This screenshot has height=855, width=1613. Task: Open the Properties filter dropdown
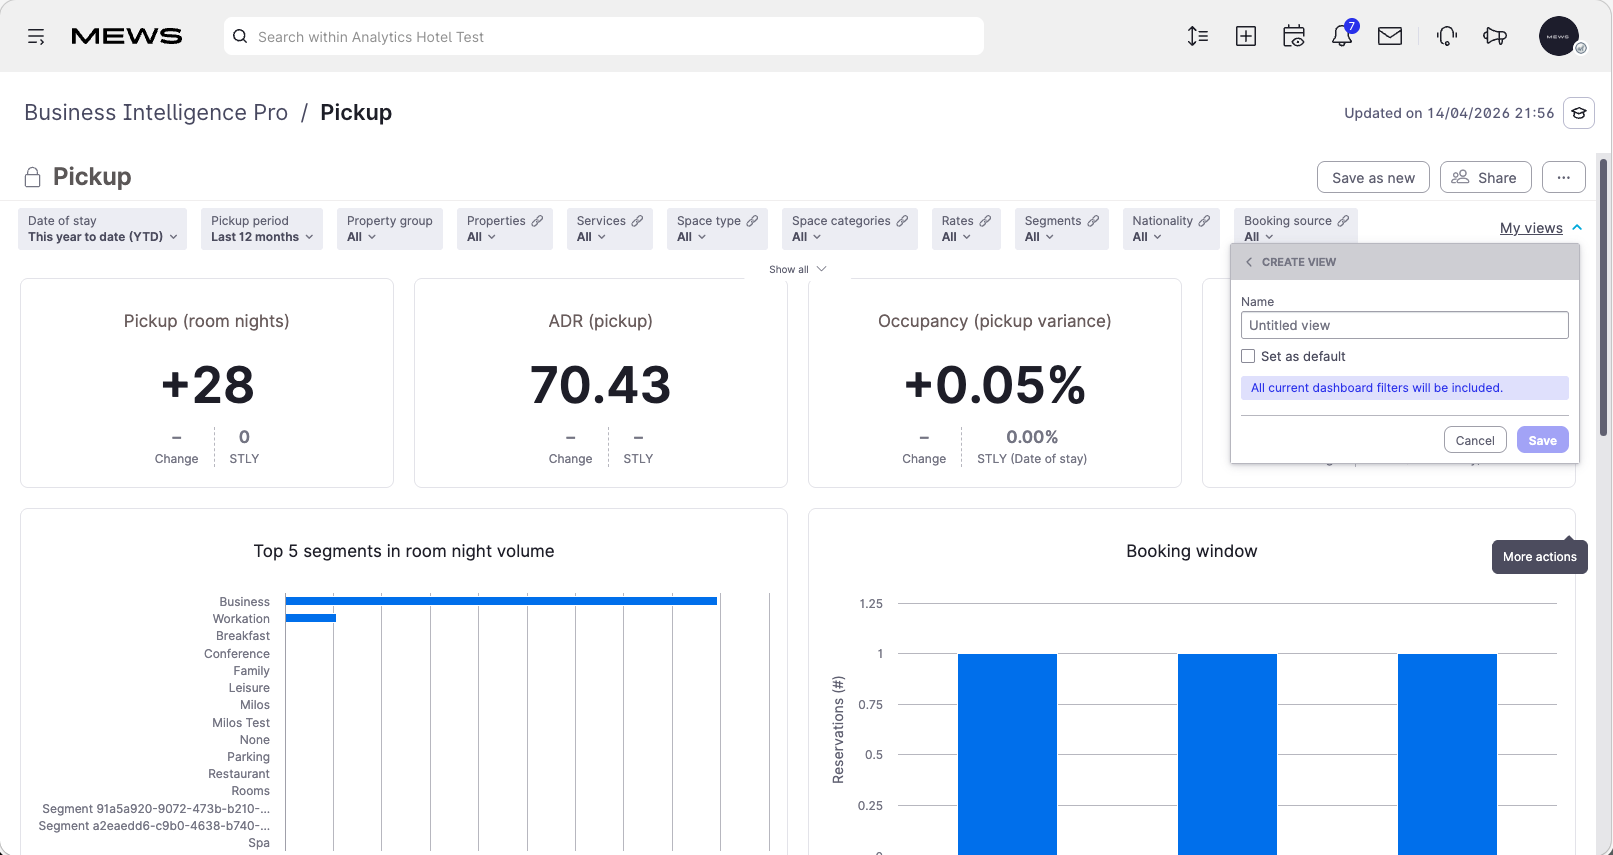click(505, 229)
